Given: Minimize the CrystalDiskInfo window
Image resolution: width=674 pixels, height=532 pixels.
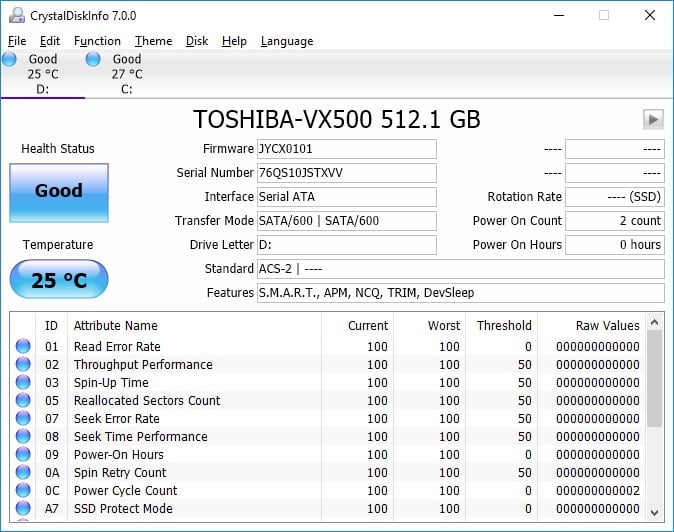Looking at the screenshot, I should [x=559, y=15].
